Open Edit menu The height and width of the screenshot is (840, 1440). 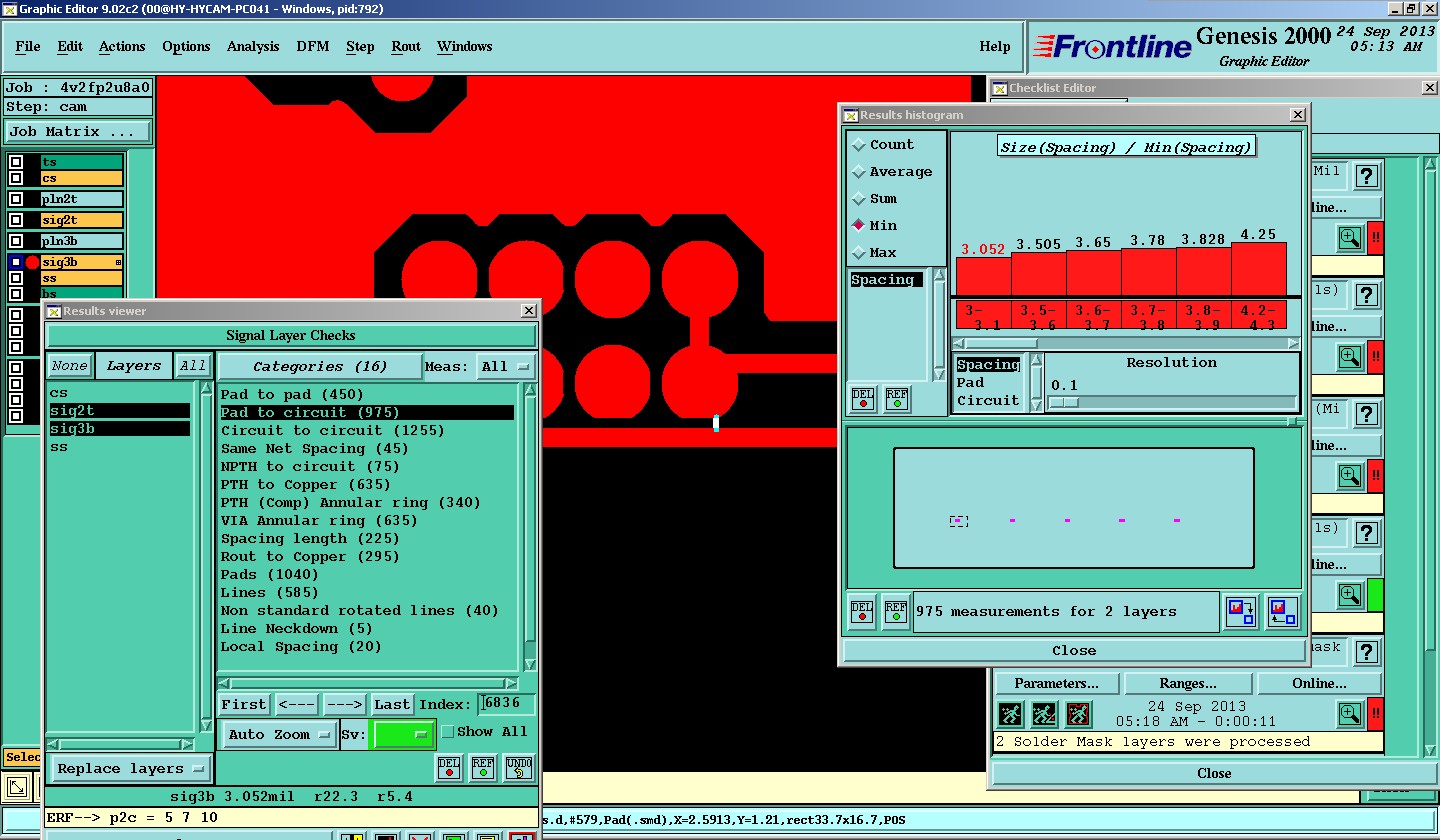point(70,46)
